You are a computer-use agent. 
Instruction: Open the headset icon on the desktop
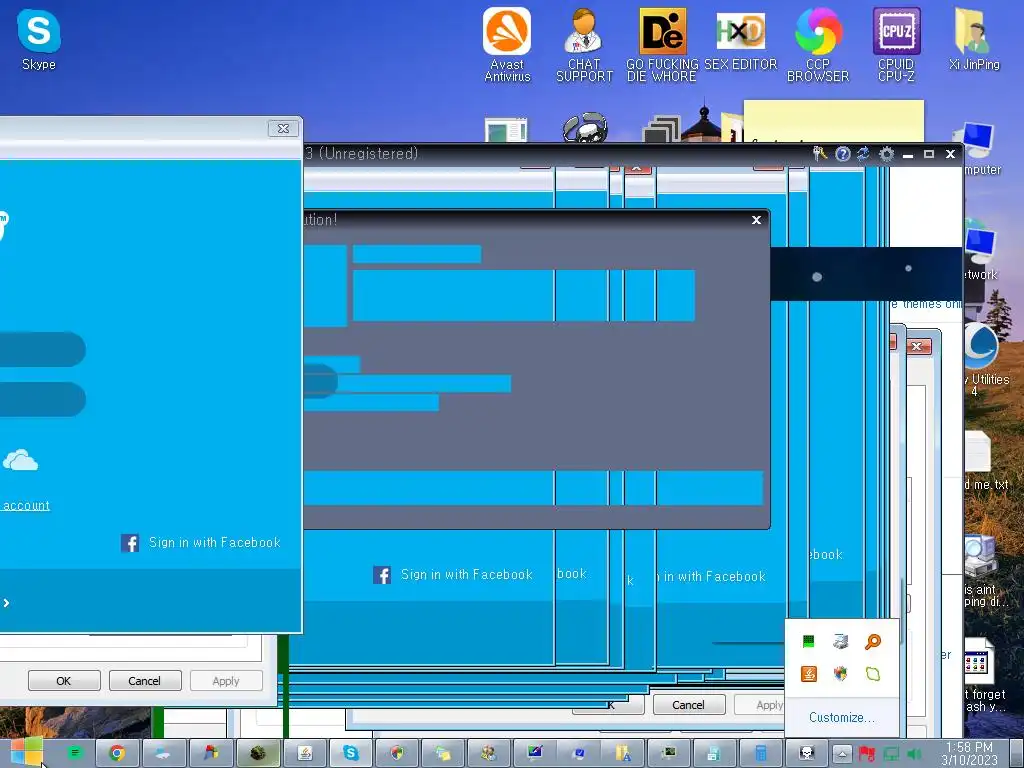(x=585, y=127)
